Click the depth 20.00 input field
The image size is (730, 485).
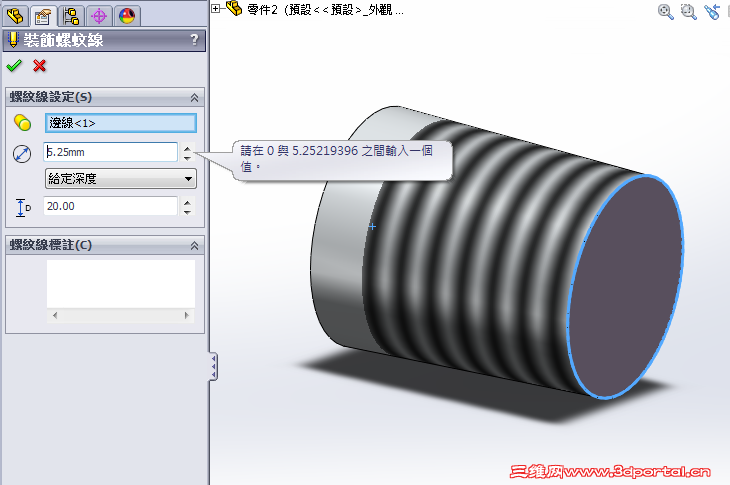(110, 206)
